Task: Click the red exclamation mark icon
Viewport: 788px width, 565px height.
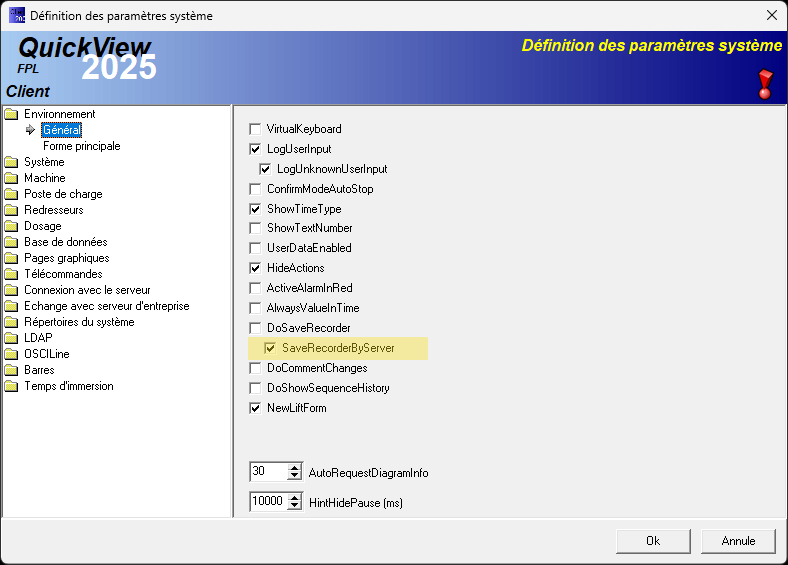Action: coord(765,84)
